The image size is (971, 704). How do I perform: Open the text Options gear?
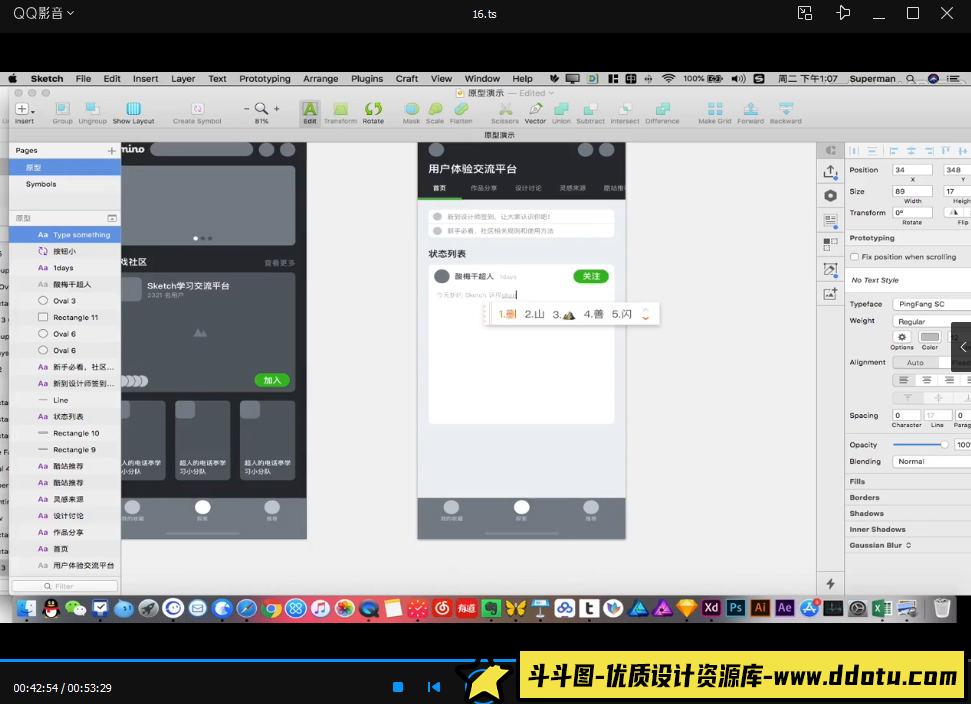(x=902, y=337)
